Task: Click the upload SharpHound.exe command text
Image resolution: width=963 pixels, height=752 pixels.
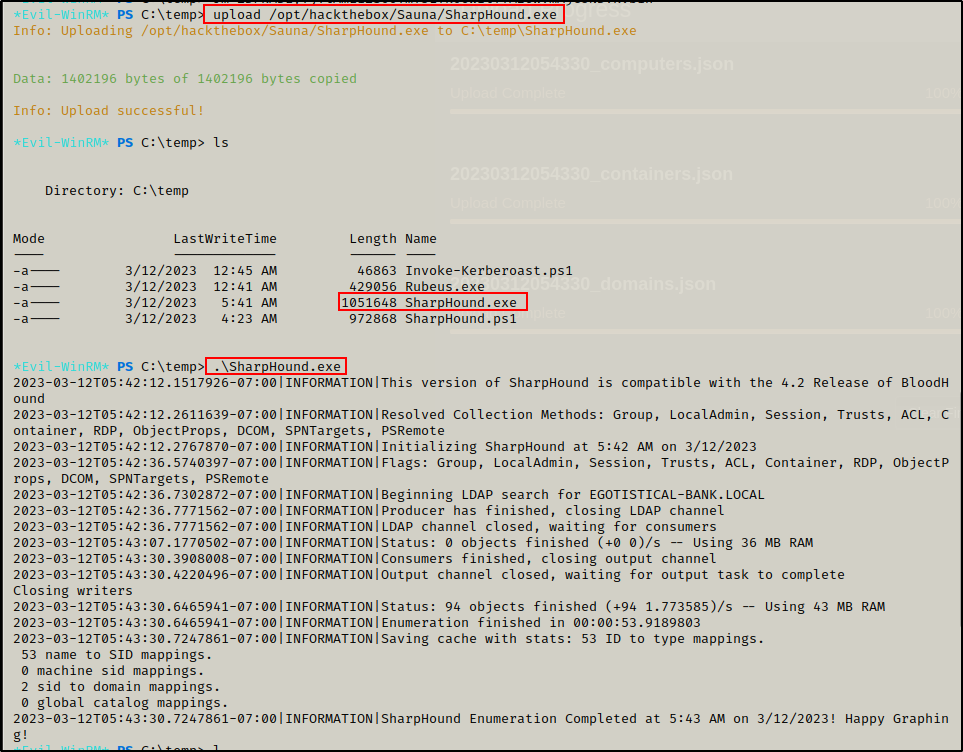Action: [384, 14]
